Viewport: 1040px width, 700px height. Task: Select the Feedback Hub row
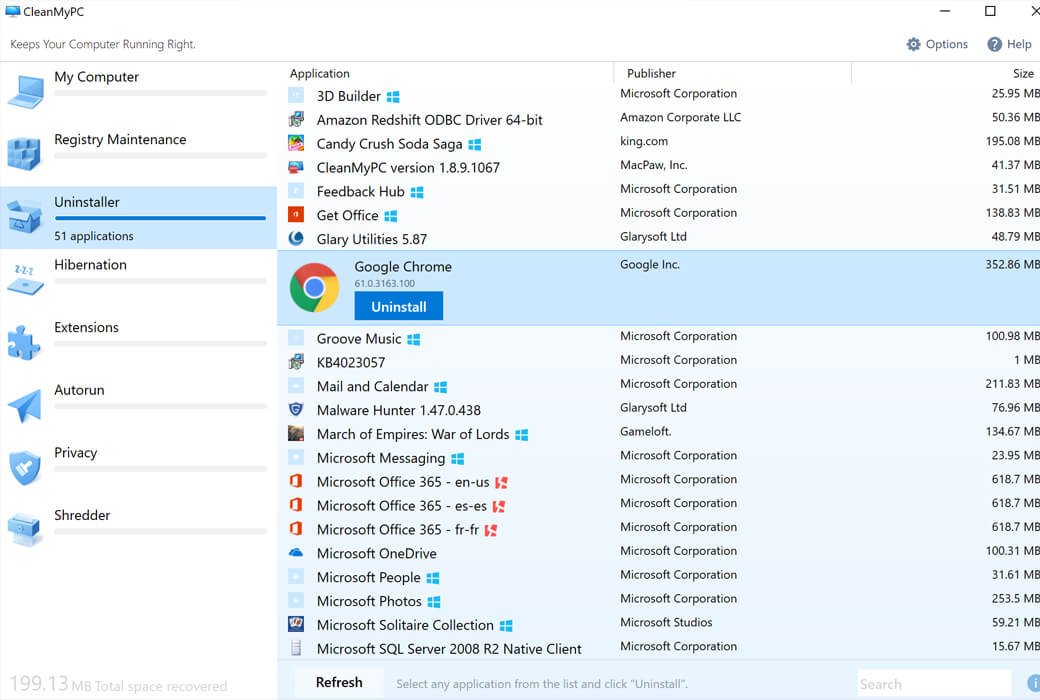coord(659,191)
